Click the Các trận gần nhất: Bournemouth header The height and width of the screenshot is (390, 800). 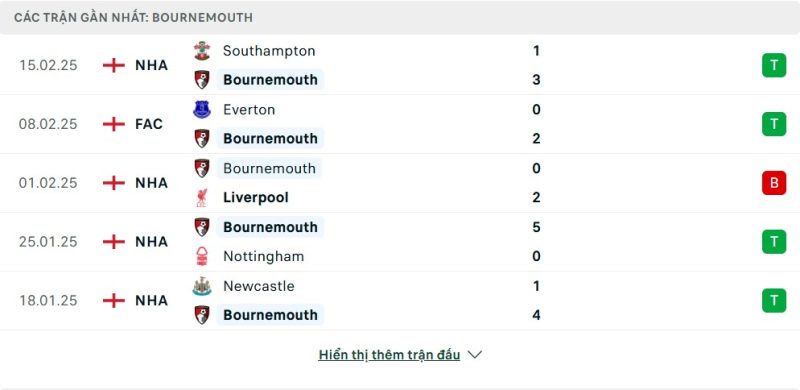133,17
